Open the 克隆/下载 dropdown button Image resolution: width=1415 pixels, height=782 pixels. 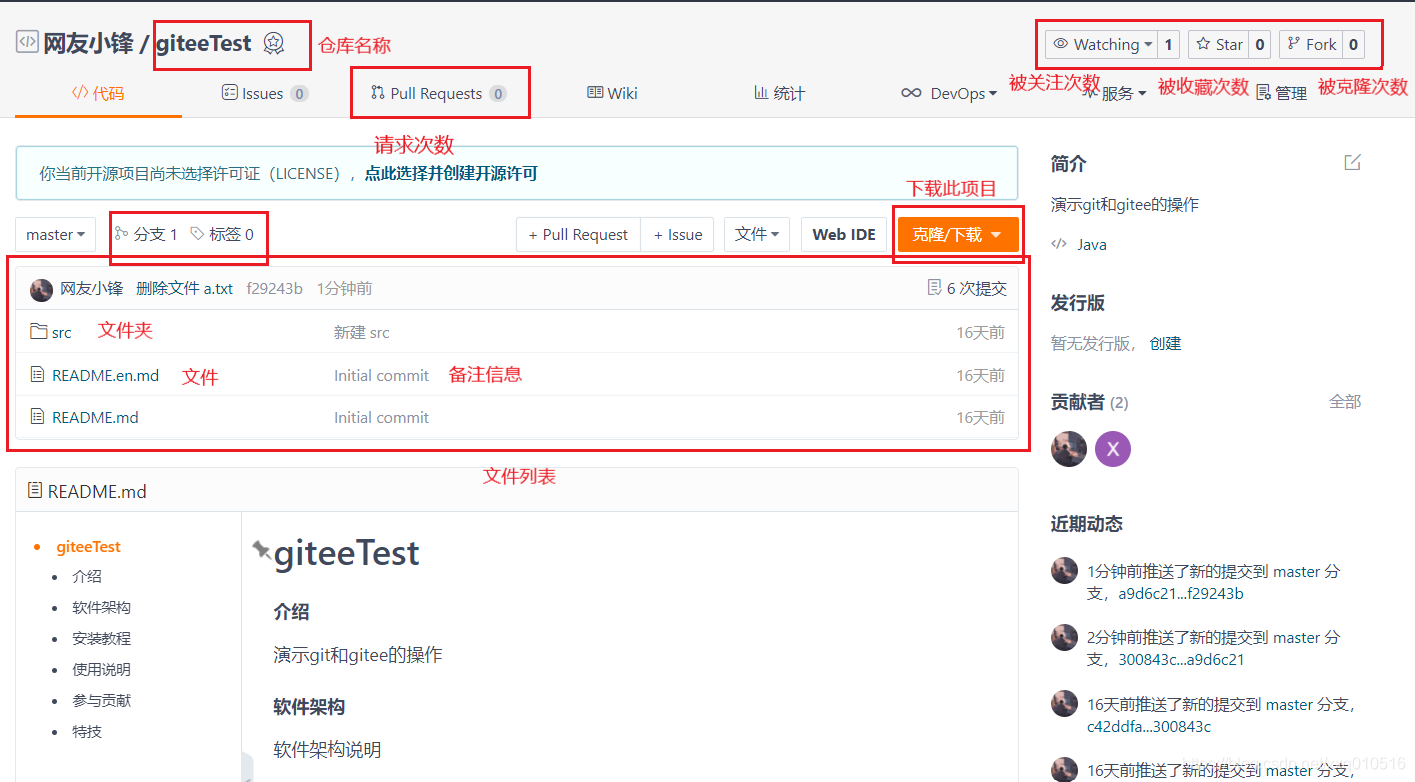958,234
